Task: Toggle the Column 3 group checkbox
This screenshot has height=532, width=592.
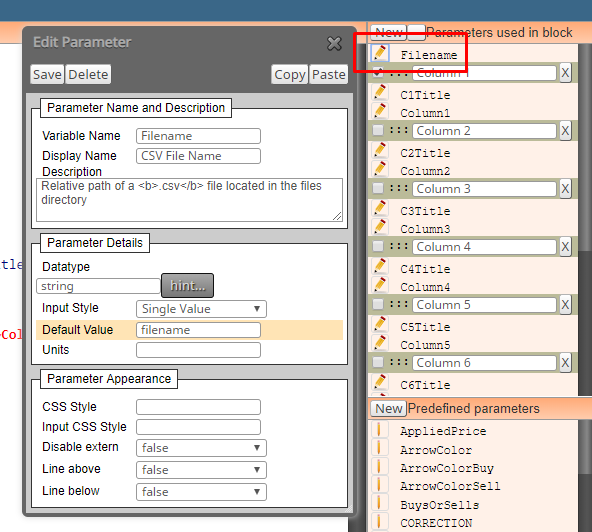Action: coord(378,188)
